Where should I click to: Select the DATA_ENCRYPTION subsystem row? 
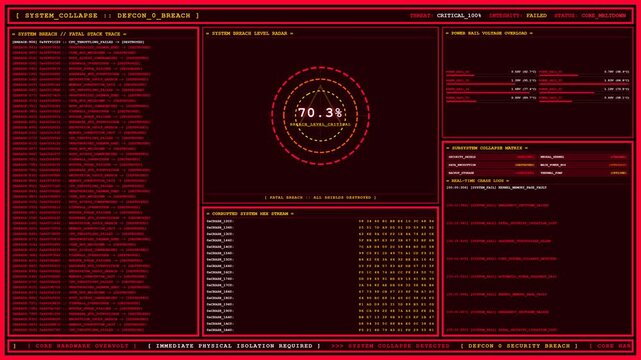491,165
